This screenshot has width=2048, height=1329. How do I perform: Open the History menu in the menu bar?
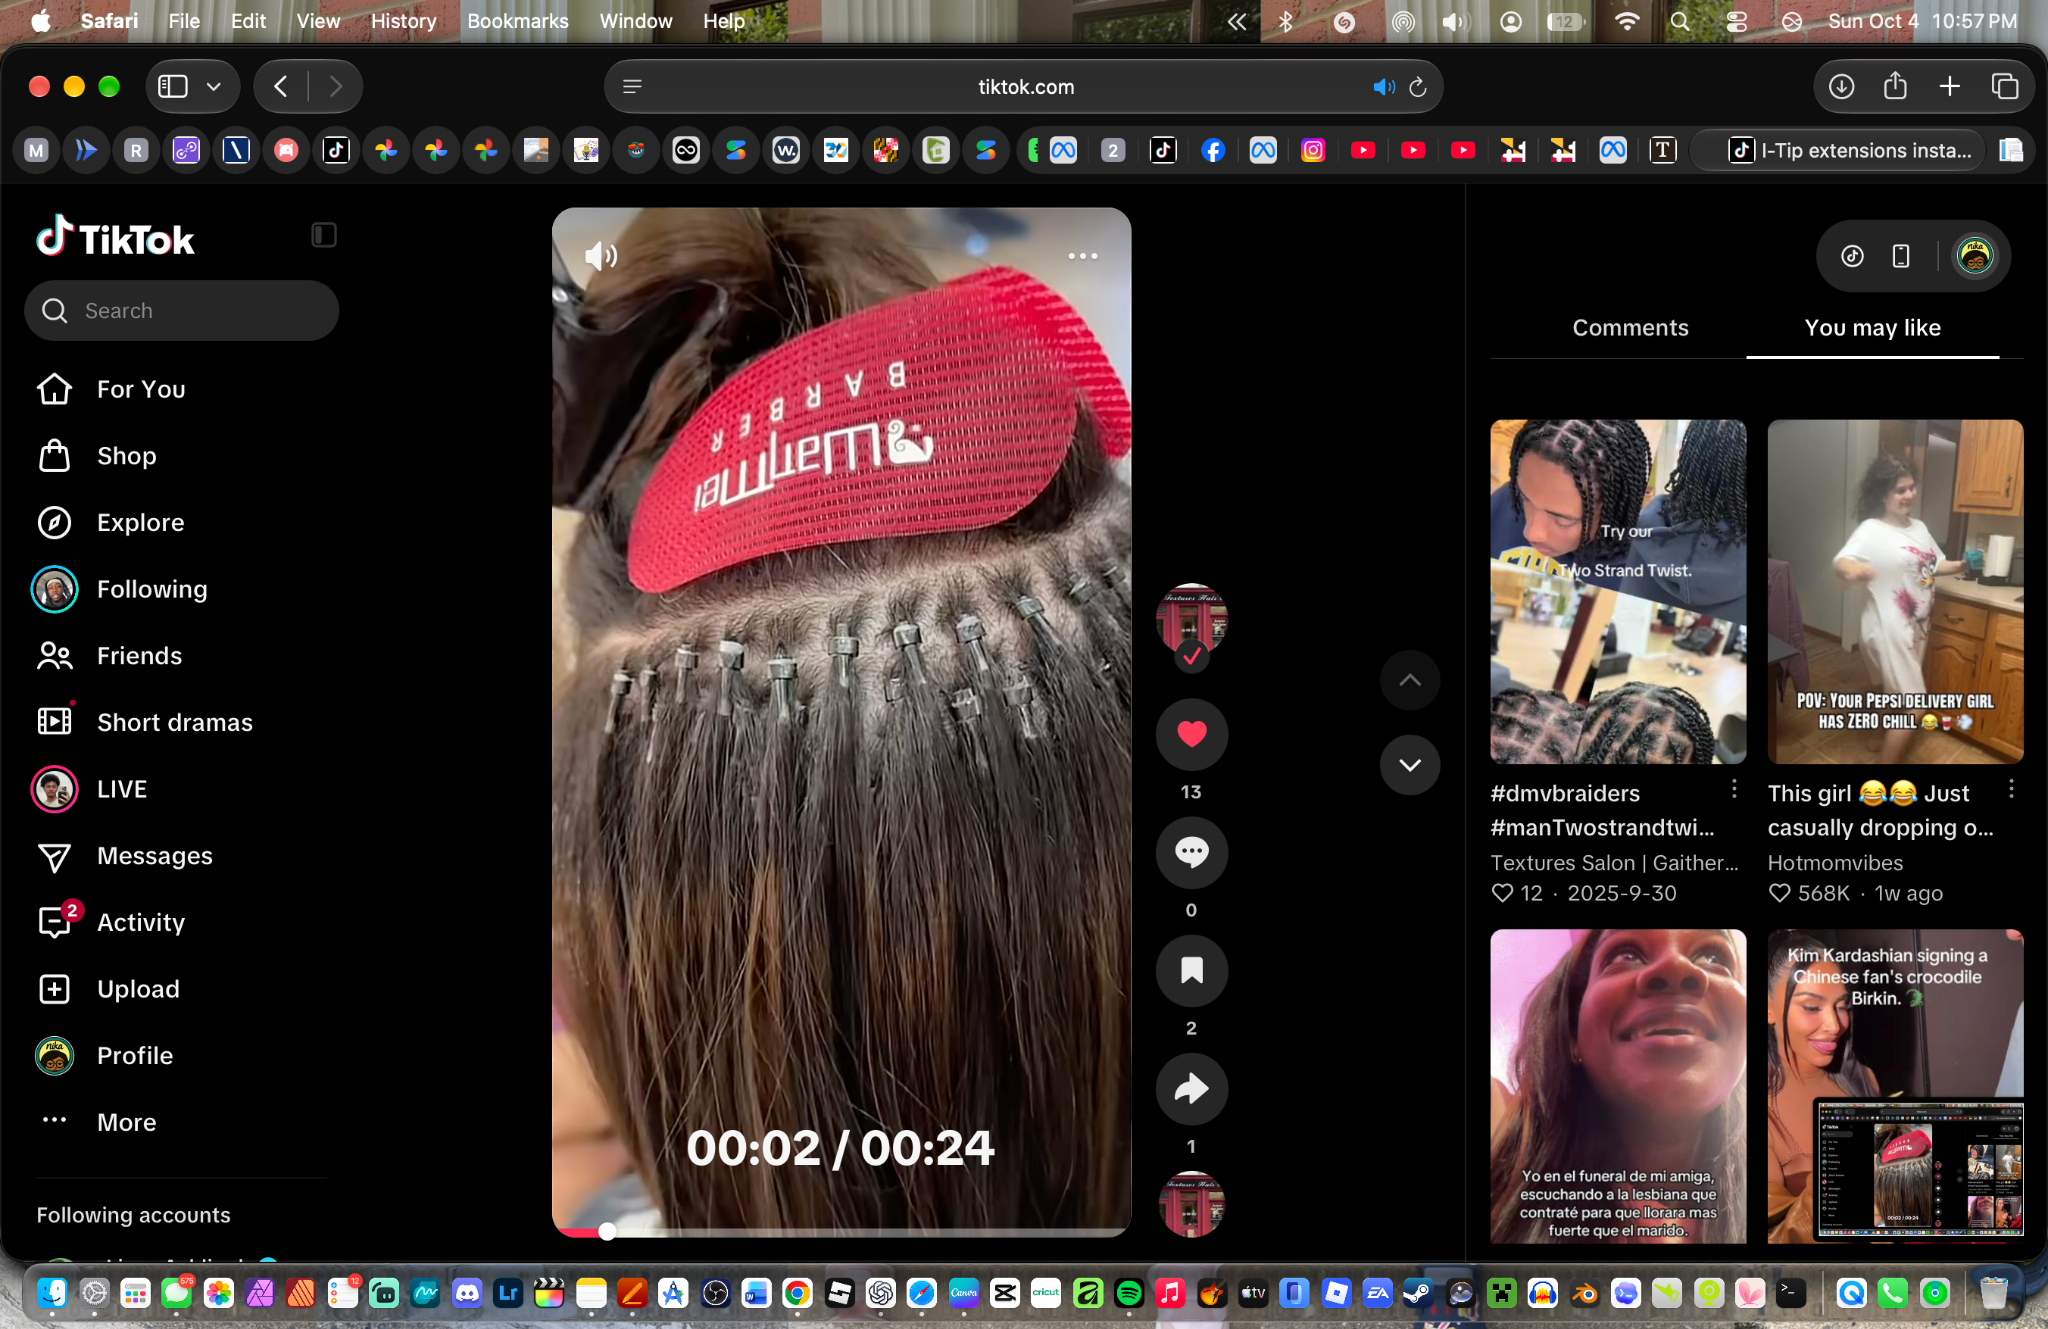pyautogui.click(x=403, y=21)
